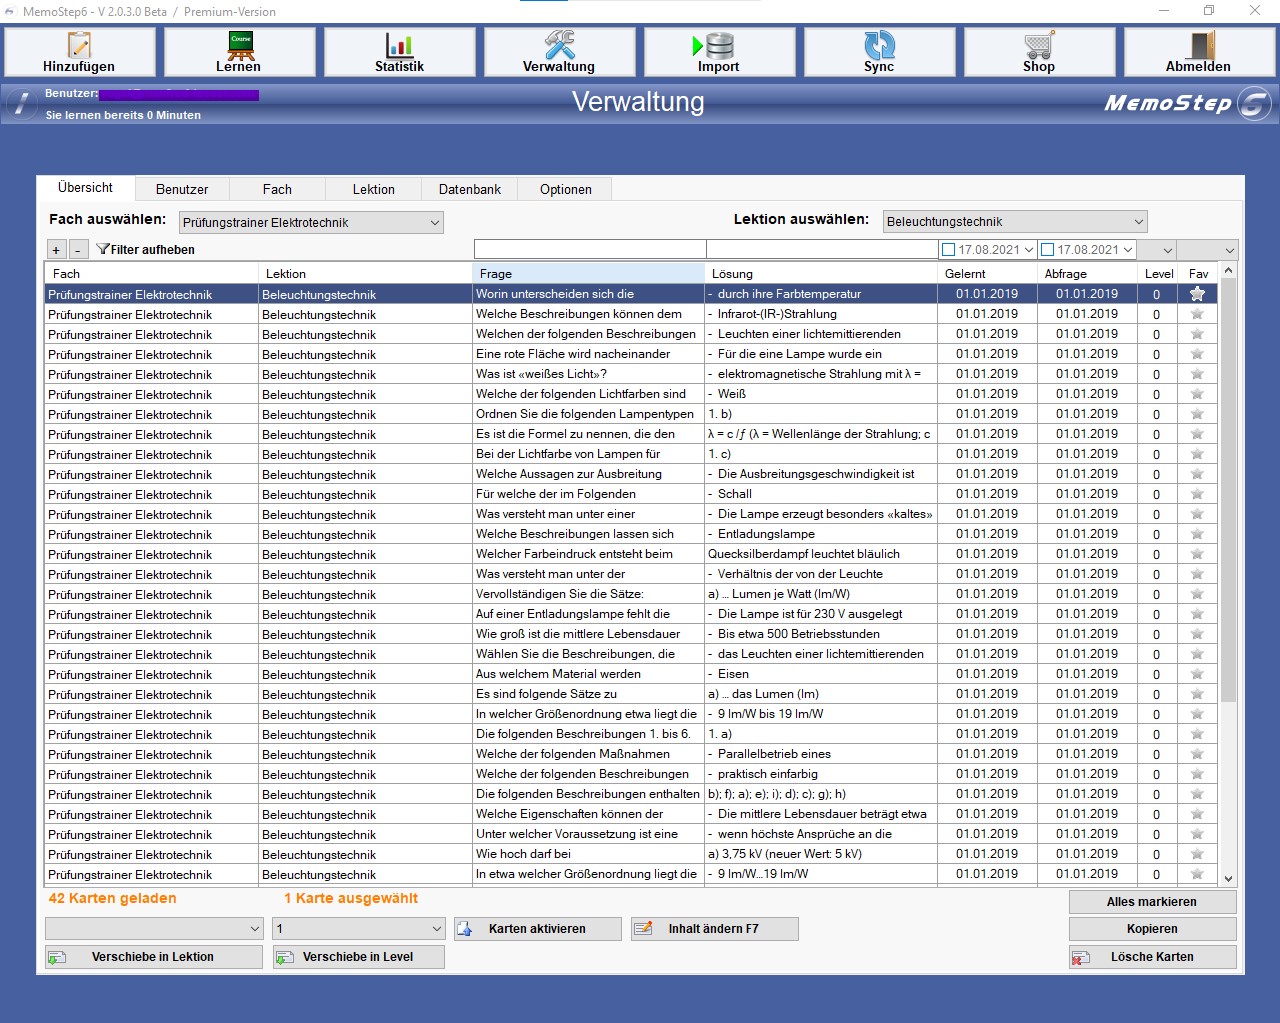Viewport: 1280px width, 1023px height.
Task: Click the MemoStep logo emblem
Action: click(1254, 104)
